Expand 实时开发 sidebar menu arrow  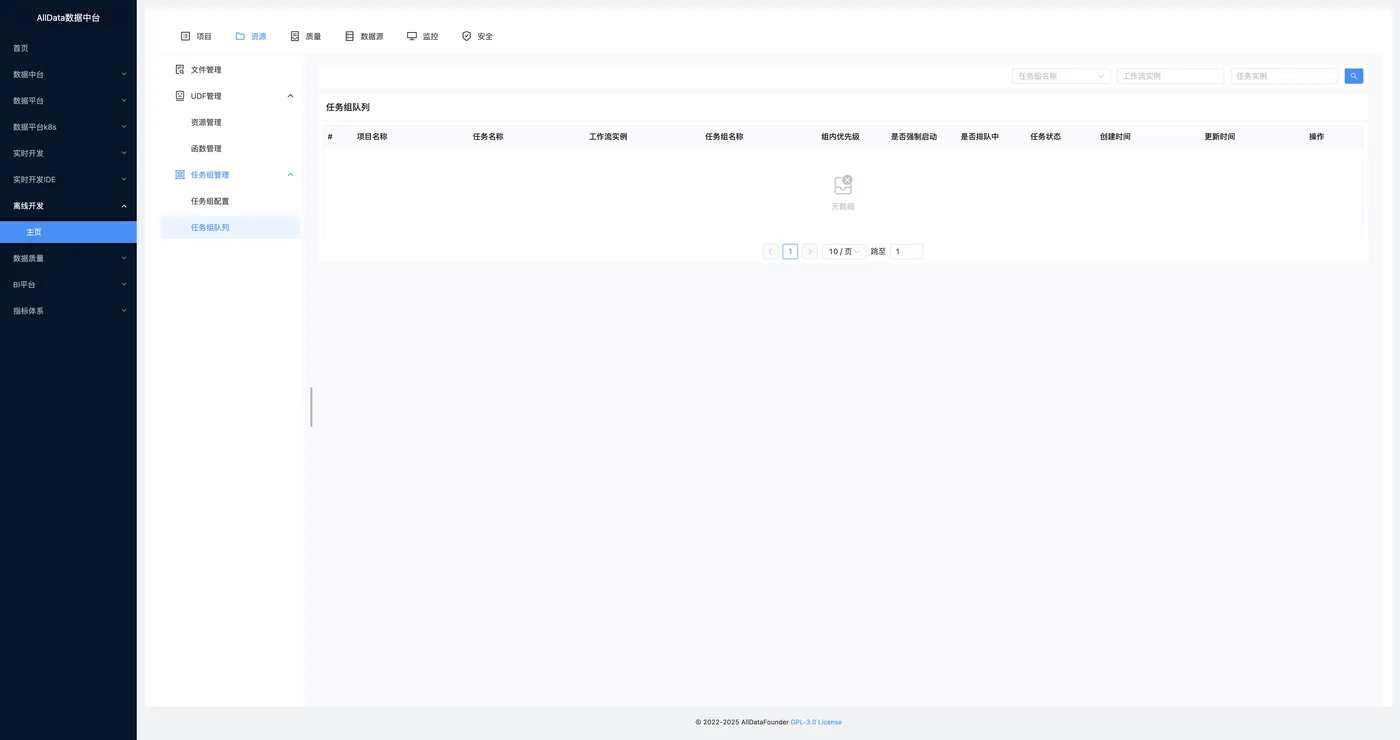tap(124, 153)
